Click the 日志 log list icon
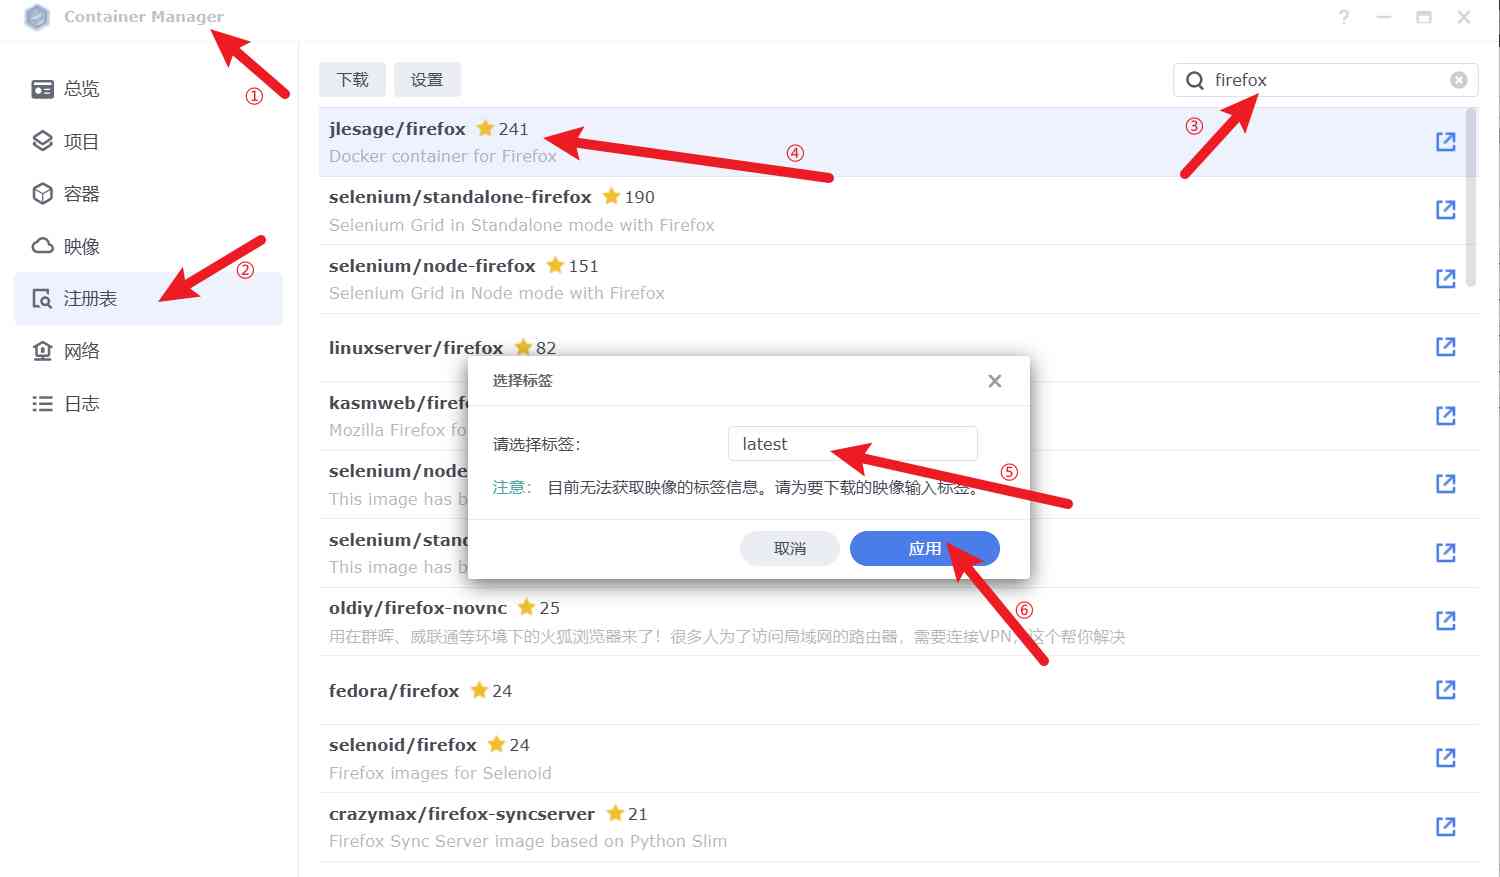 click(42, 404)
